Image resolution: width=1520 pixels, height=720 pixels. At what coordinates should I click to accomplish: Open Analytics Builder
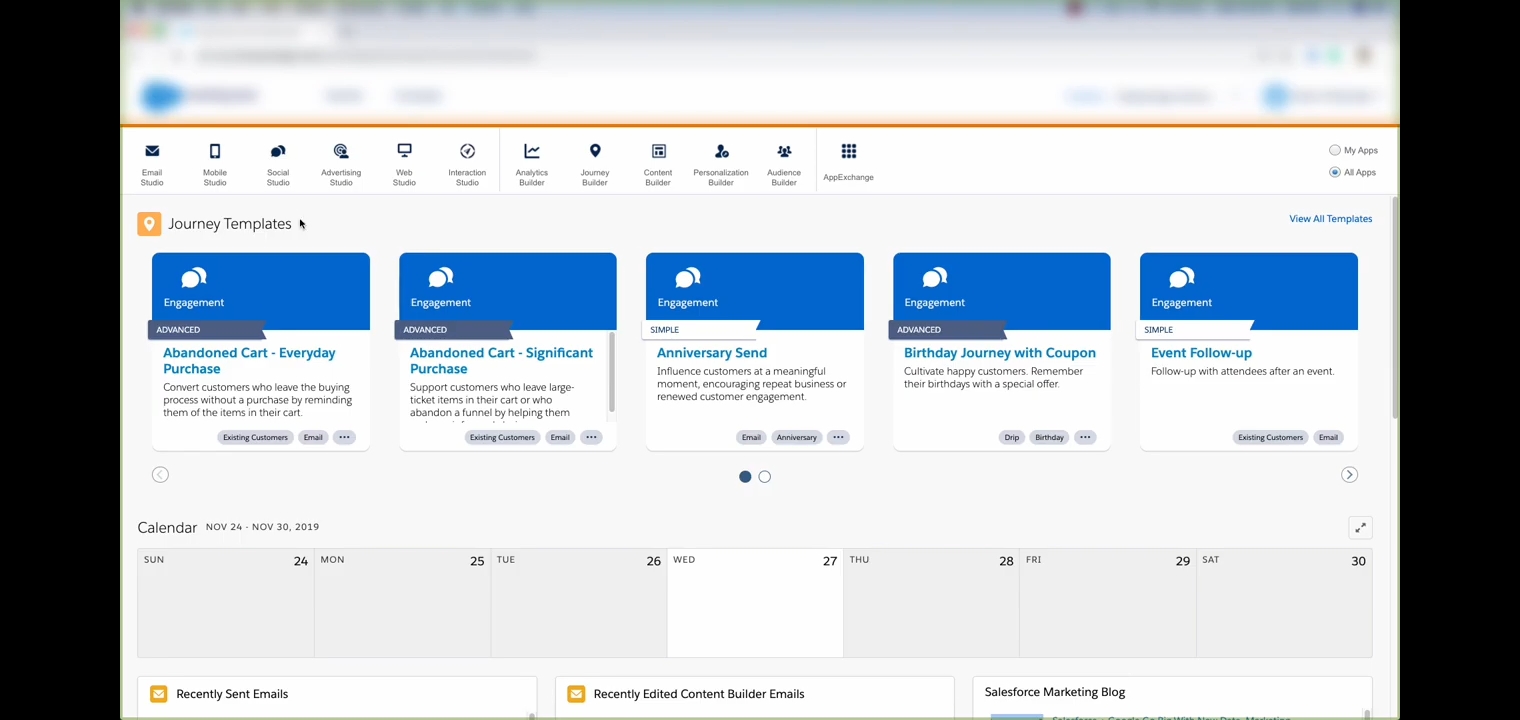[x=532, y=163]
